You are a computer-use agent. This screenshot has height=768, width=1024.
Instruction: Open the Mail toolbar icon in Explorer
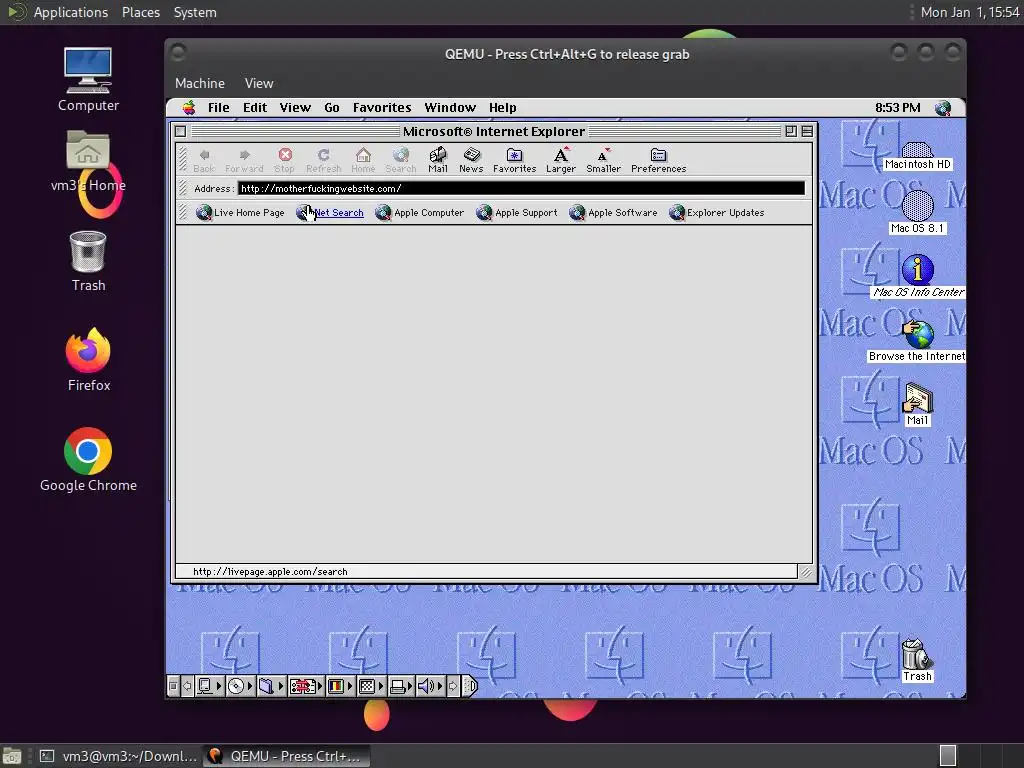pyautogui.click(x=438, y=160)
